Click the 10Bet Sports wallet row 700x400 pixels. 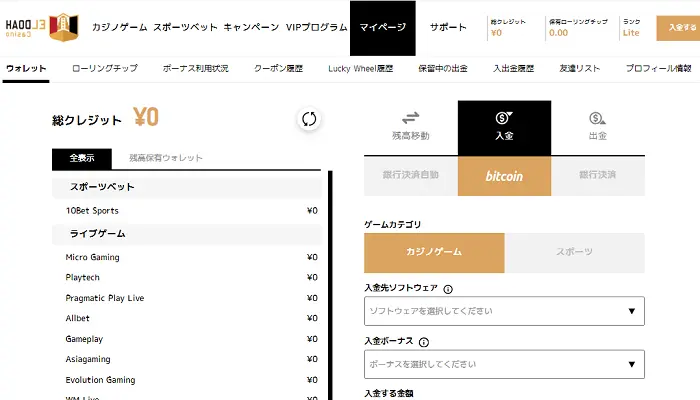pyautogui.click(x=187, y=211)
